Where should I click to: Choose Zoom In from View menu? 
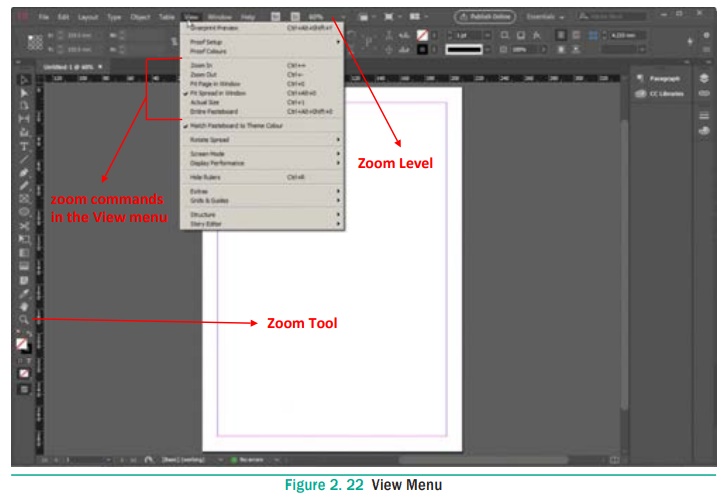[x=262, y=65]
